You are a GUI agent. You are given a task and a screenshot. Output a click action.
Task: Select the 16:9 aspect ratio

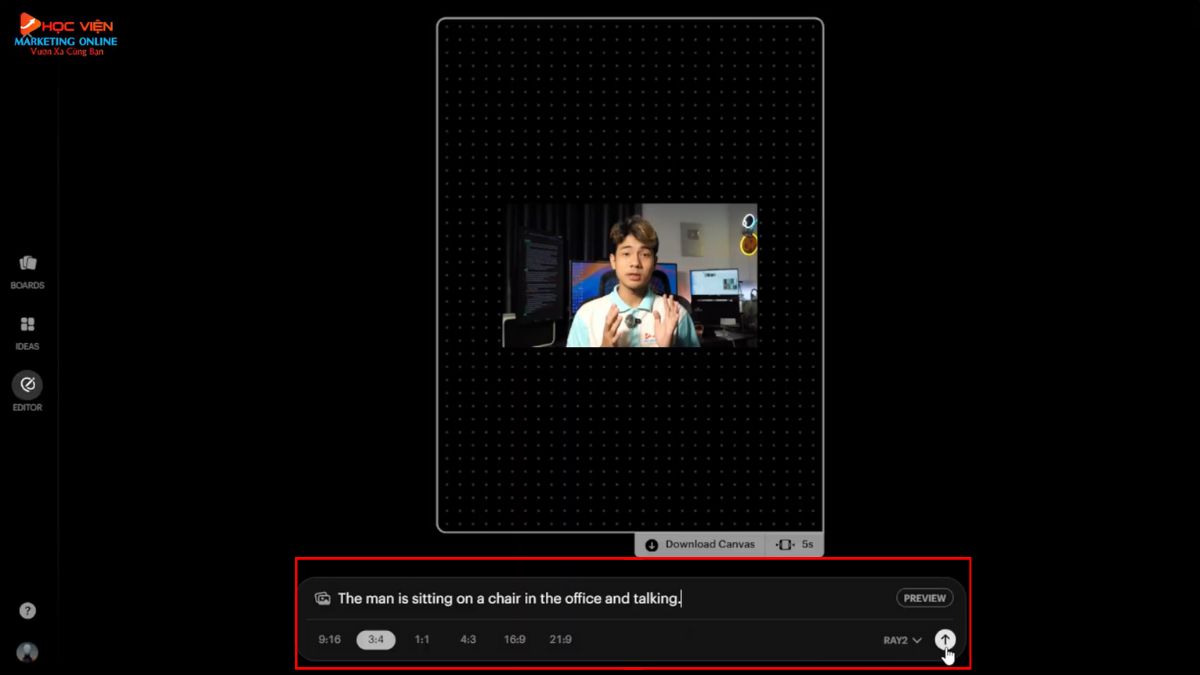click(515, 639)
